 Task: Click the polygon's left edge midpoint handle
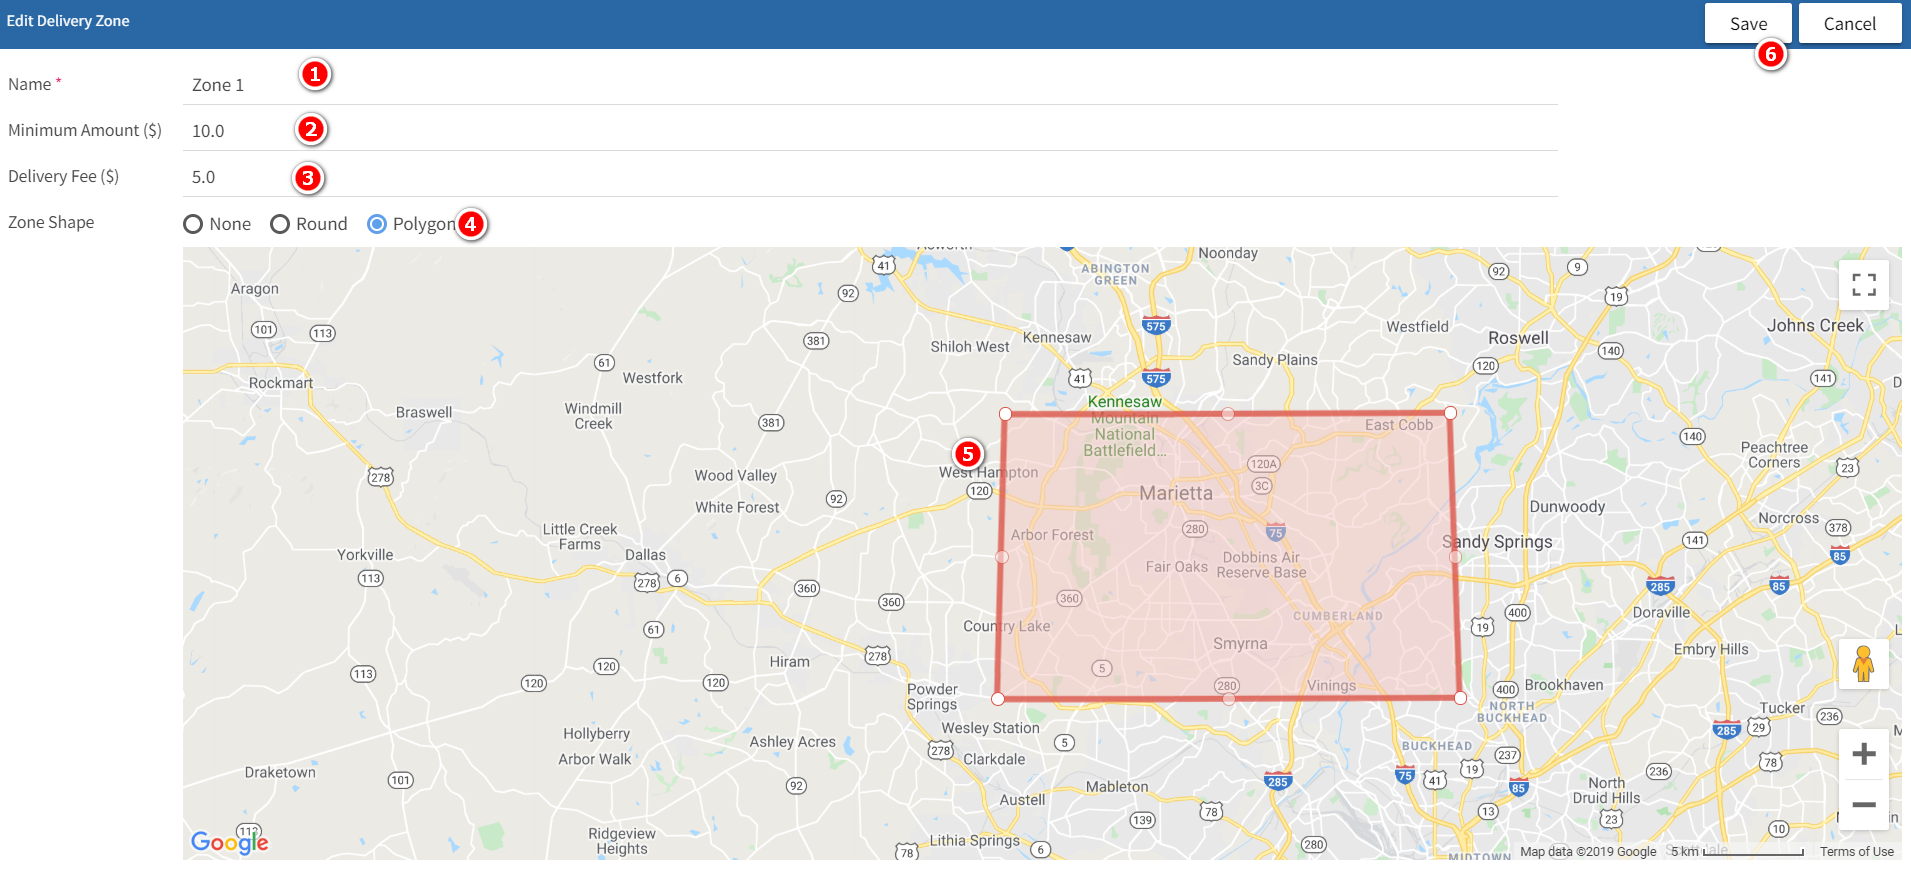(1002, 557)
